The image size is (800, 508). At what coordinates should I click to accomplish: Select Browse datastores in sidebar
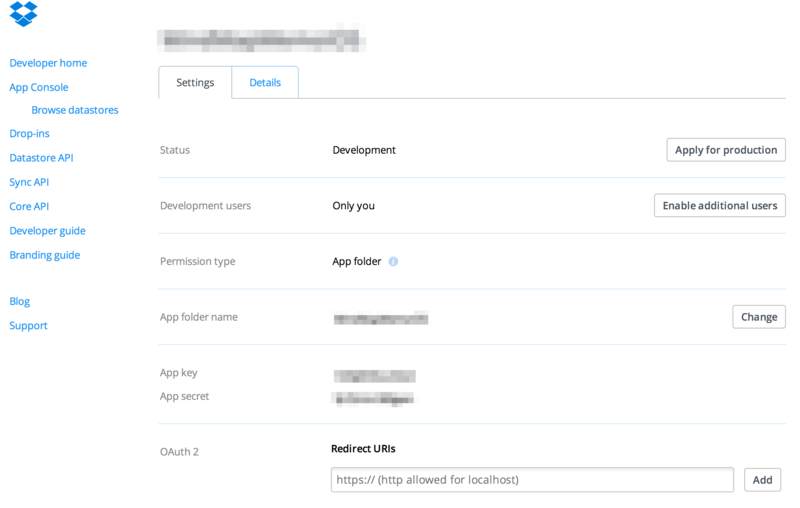[x=75, y=110]
